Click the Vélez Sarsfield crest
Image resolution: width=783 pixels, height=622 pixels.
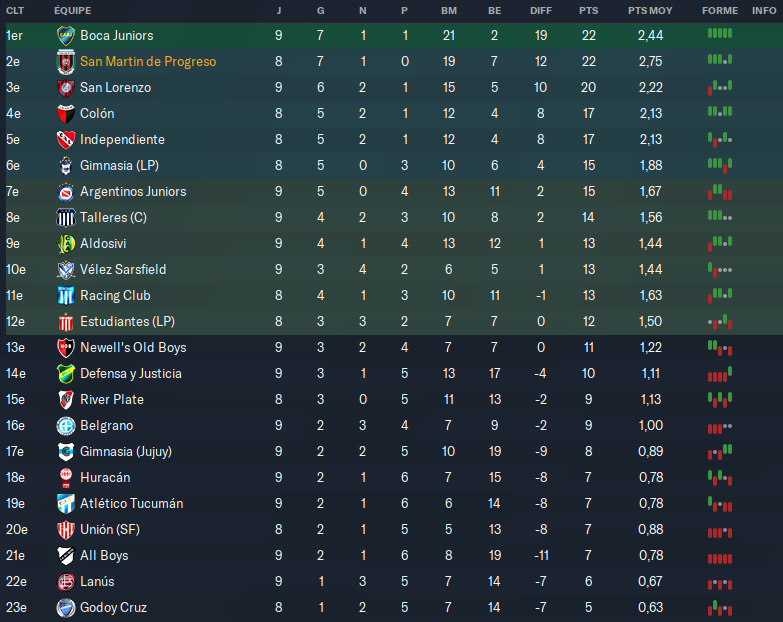[x=66, y=269]
